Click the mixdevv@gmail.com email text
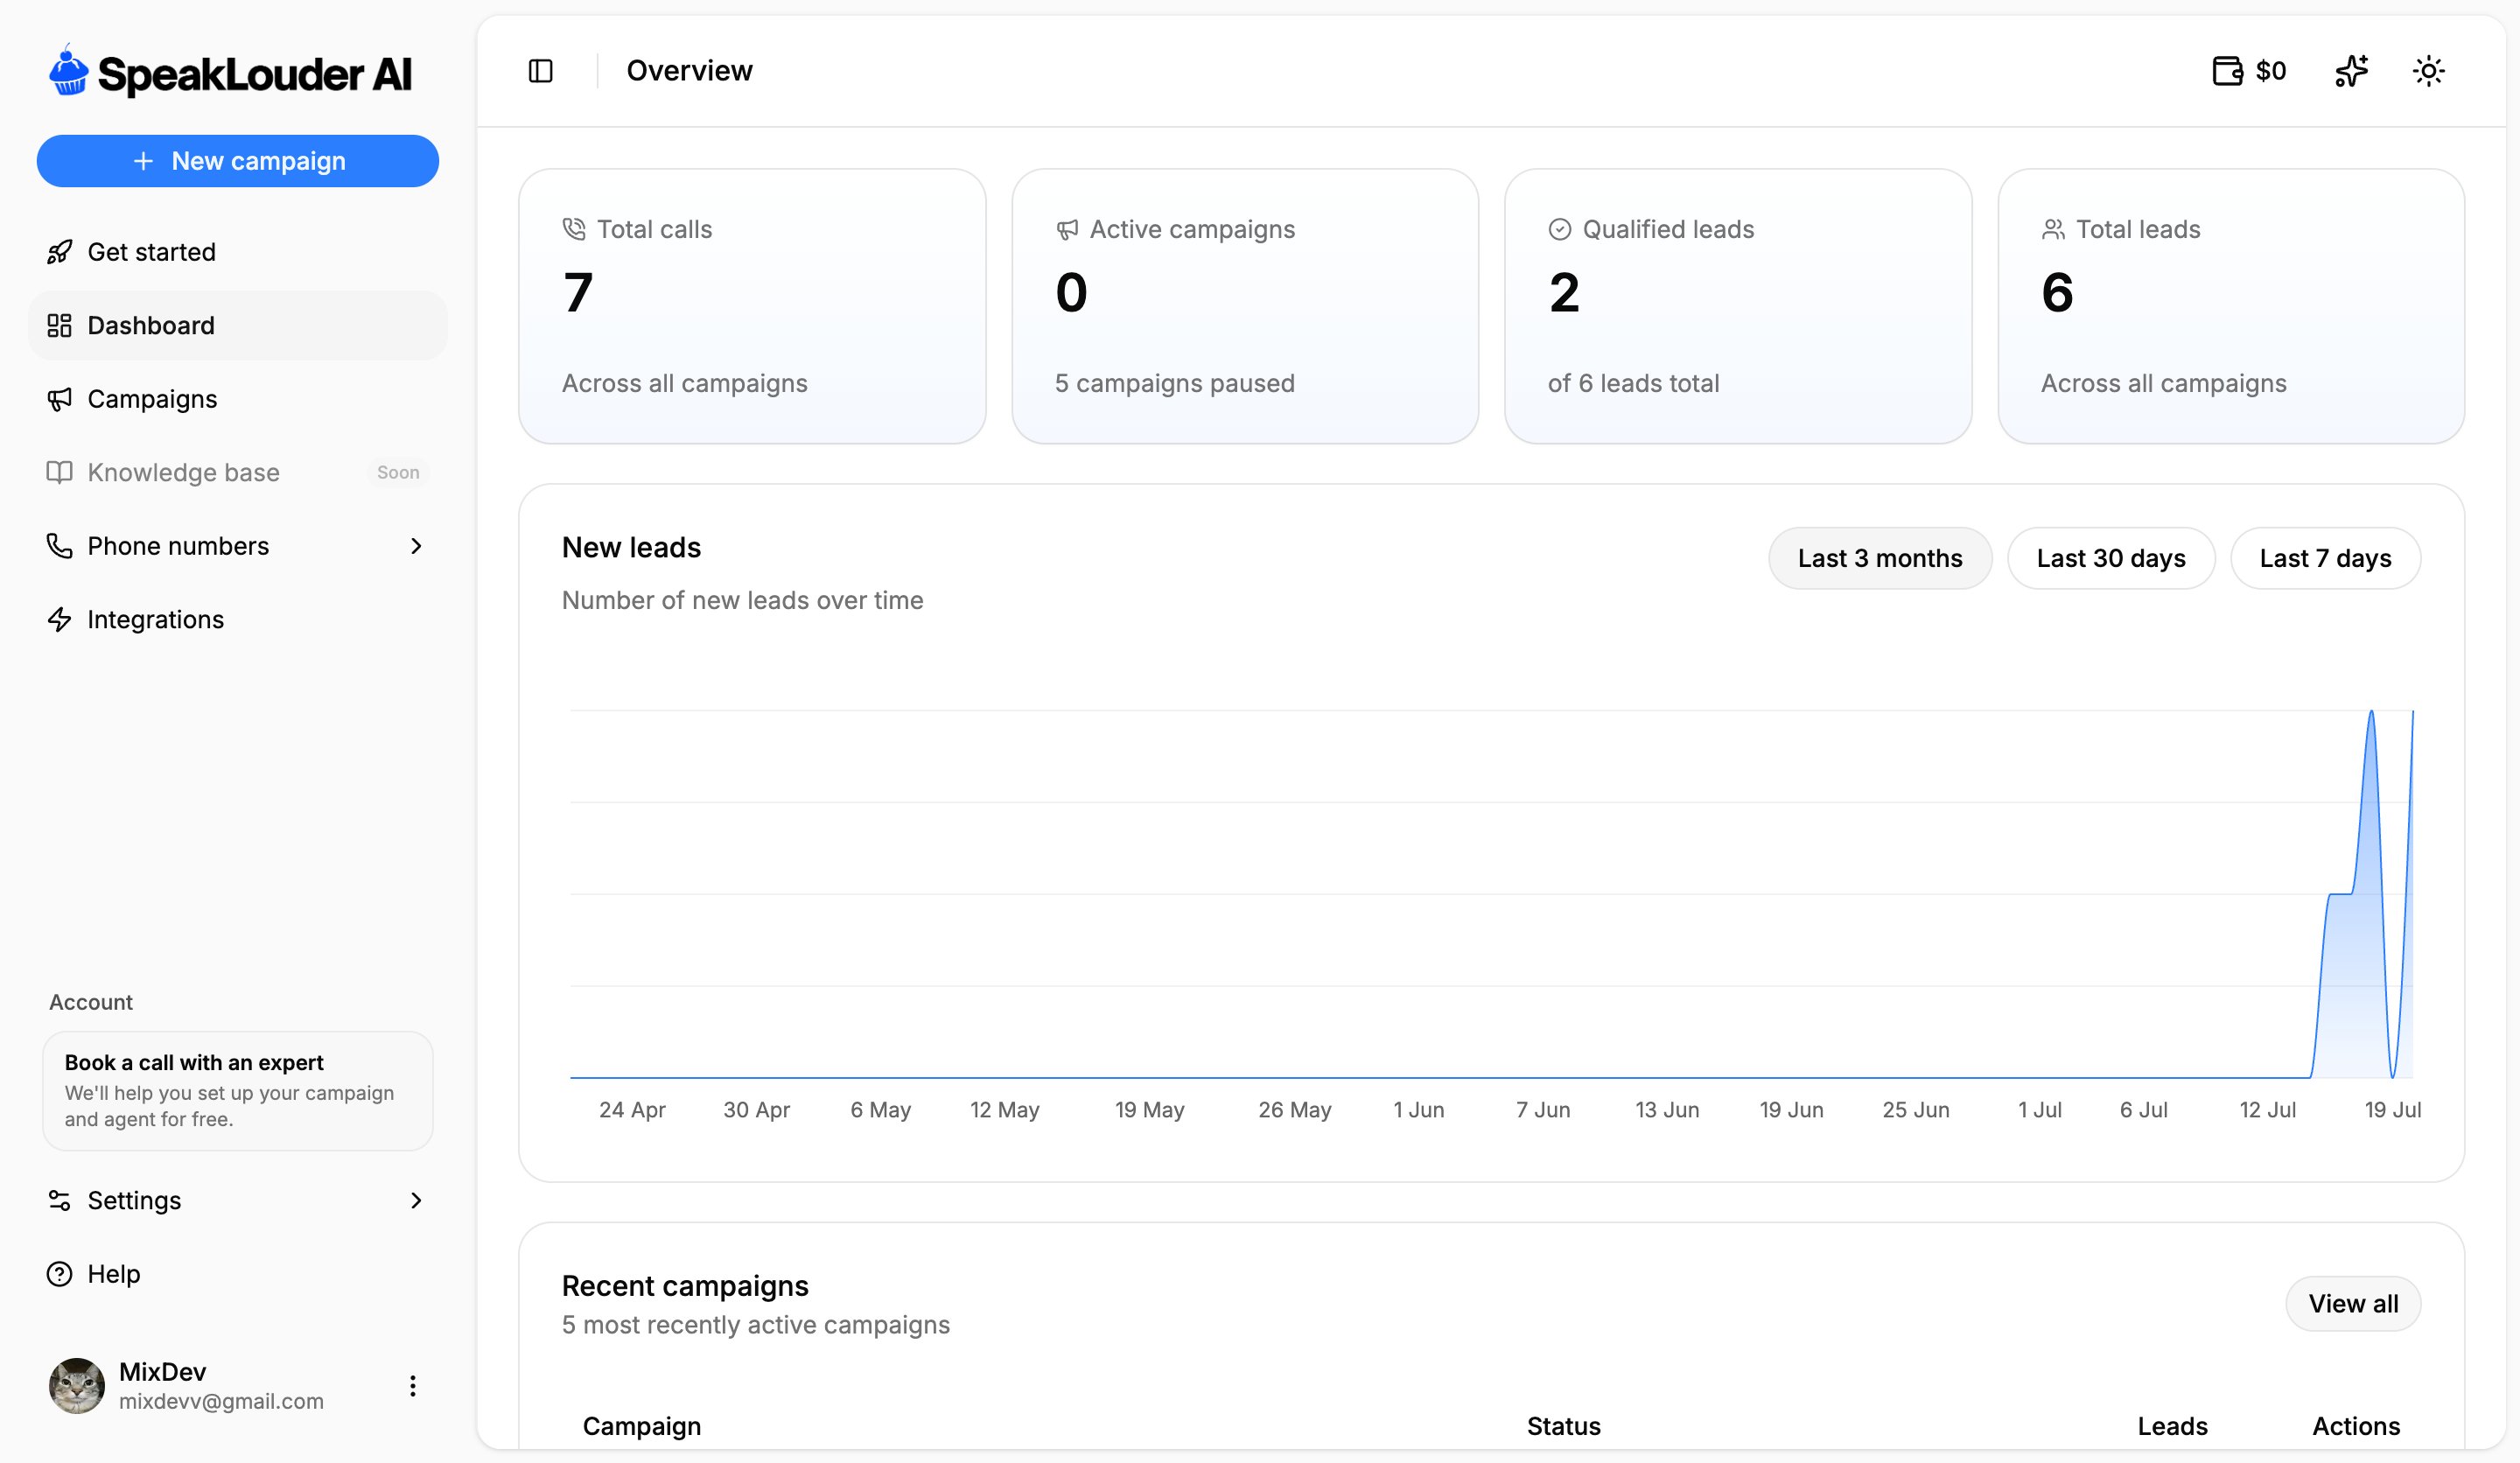This screenshot has width=2520, height=1463. click(221, 1401)
